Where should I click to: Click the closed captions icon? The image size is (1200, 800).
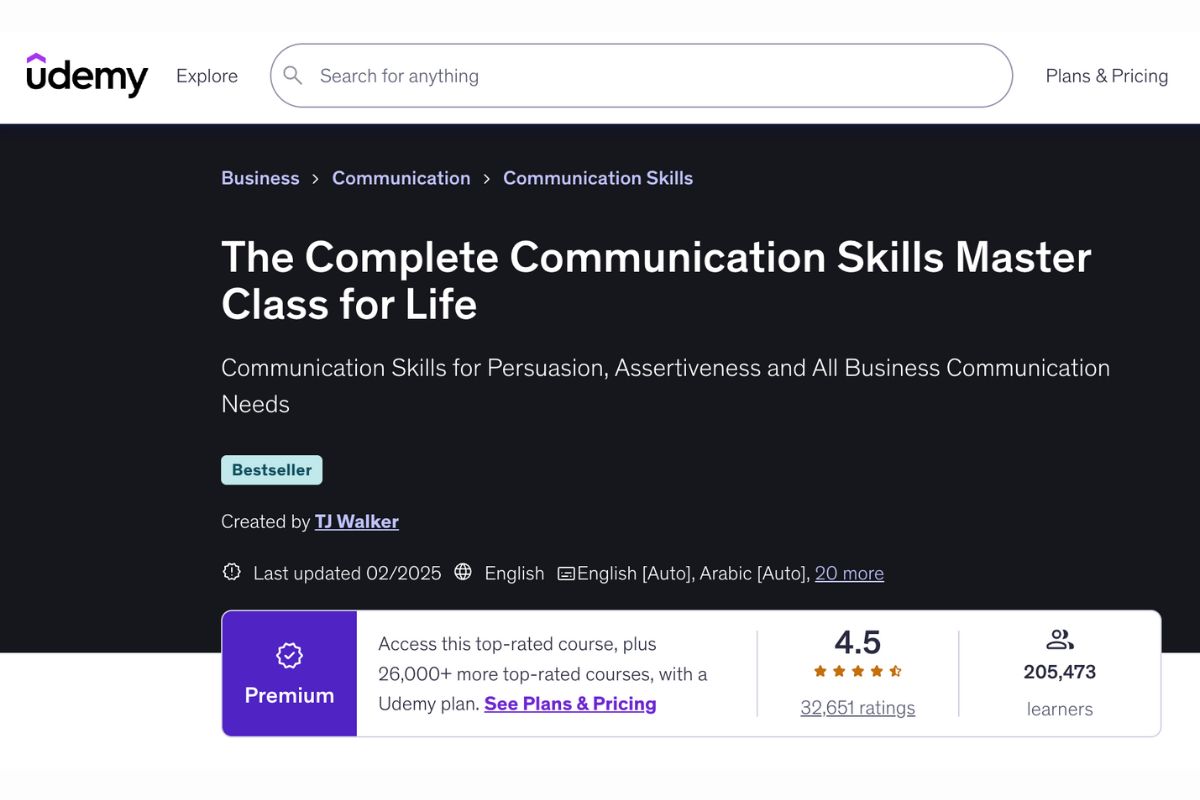tap(566, 574)
